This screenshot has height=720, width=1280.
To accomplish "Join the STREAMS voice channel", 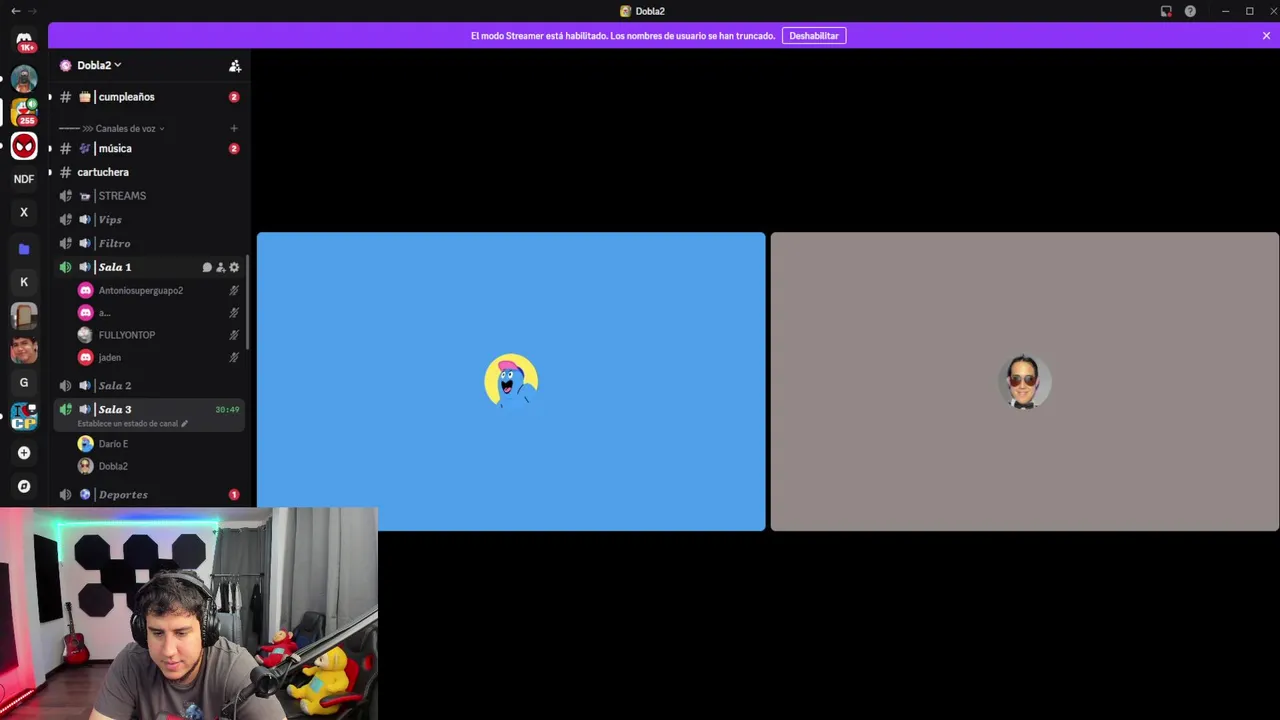I will 149,196.
